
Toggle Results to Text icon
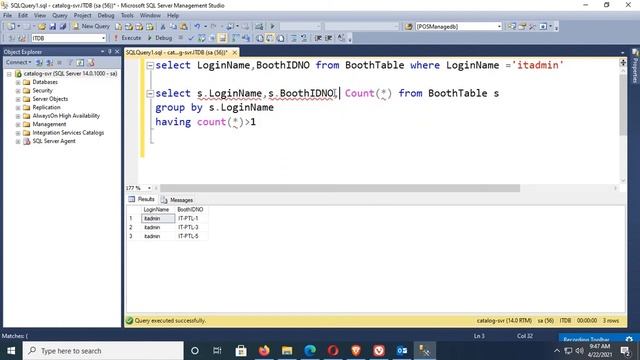pos(260,38)
